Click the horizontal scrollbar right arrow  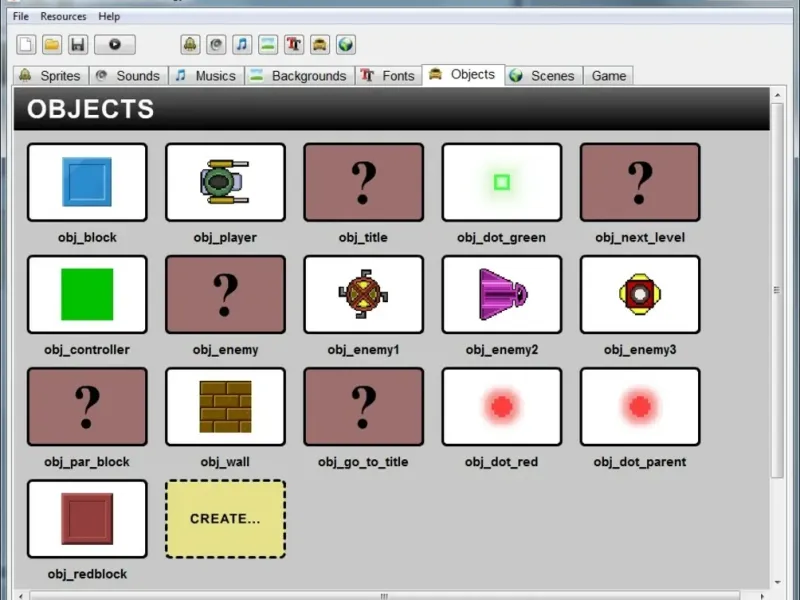click(x=762, y=596)
